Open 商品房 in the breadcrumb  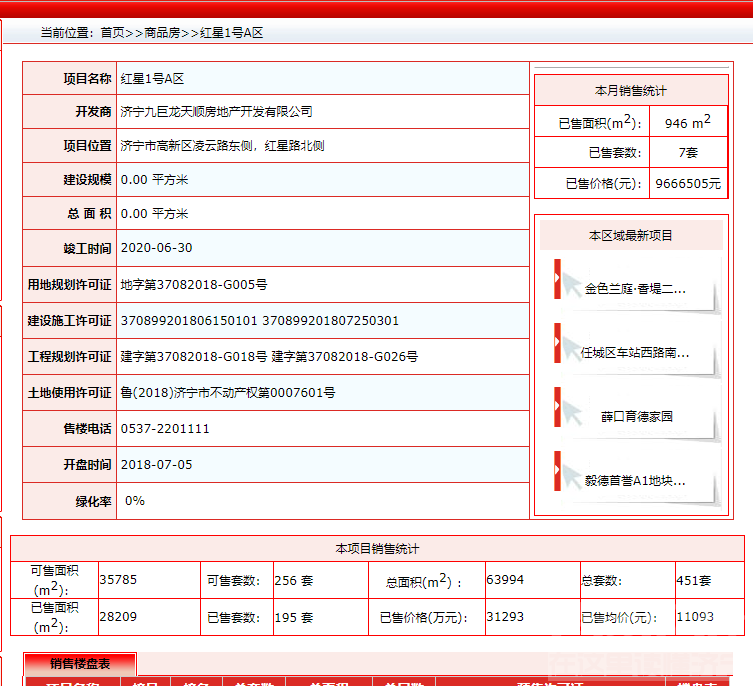(x=162, y=33)
